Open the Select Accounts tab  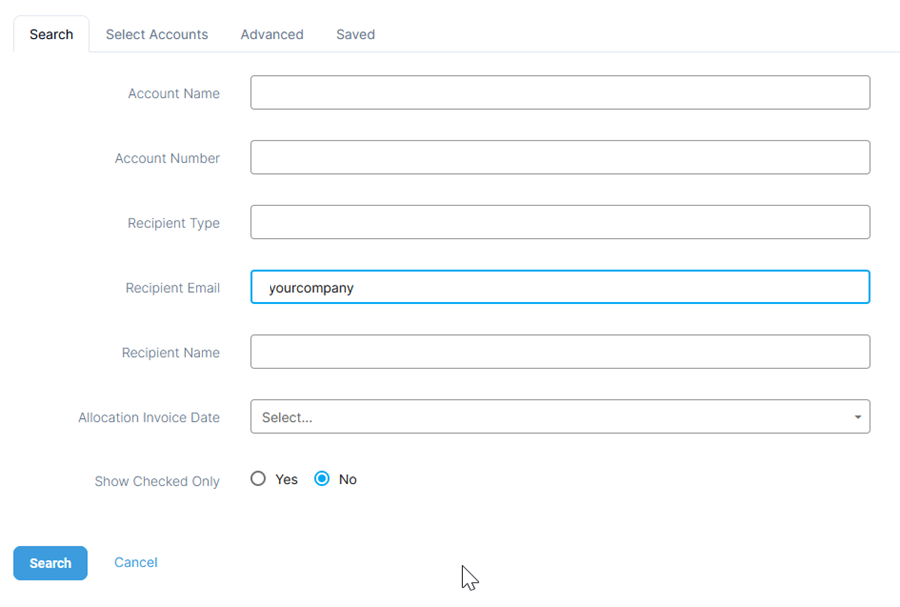pos(157,34)
